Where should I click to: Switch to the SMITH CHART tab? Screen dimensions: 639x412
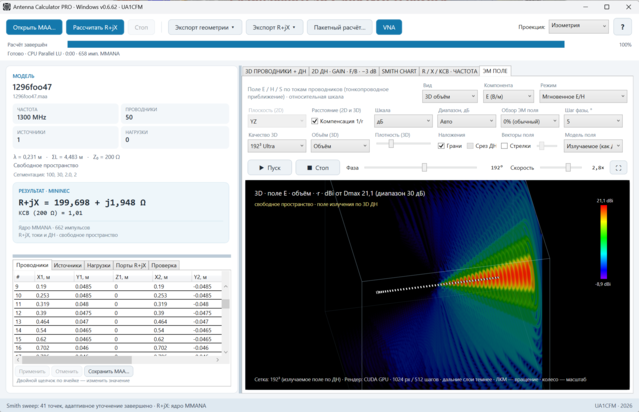tap(399, 71)
